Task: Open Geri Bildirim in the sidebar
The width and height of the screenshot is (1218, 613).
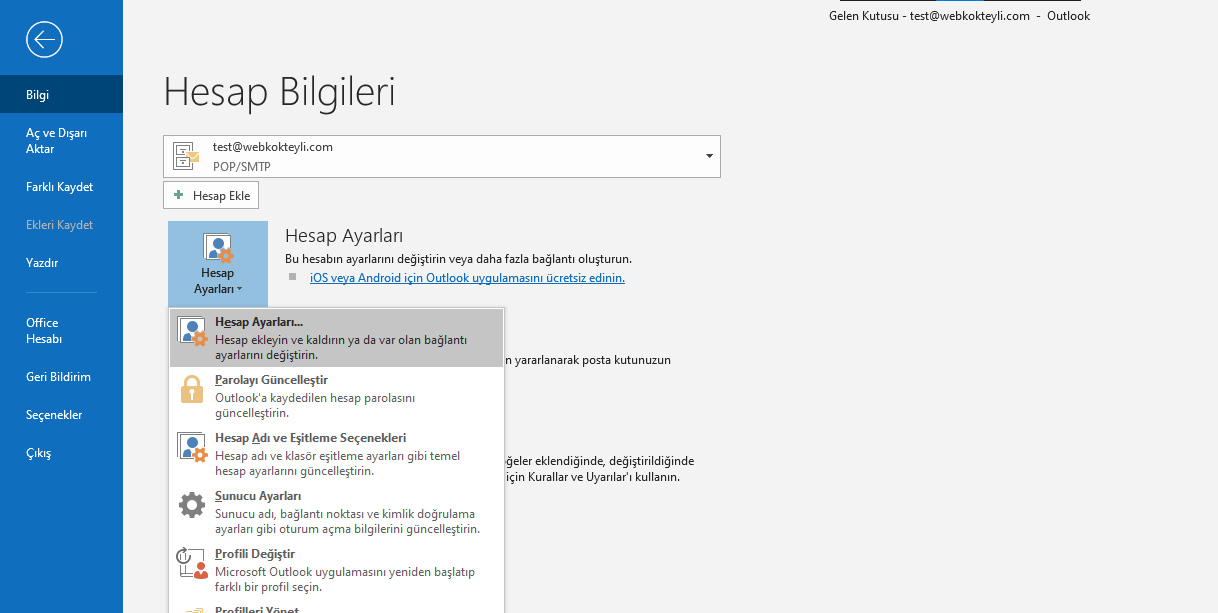Action: [61, 377]
